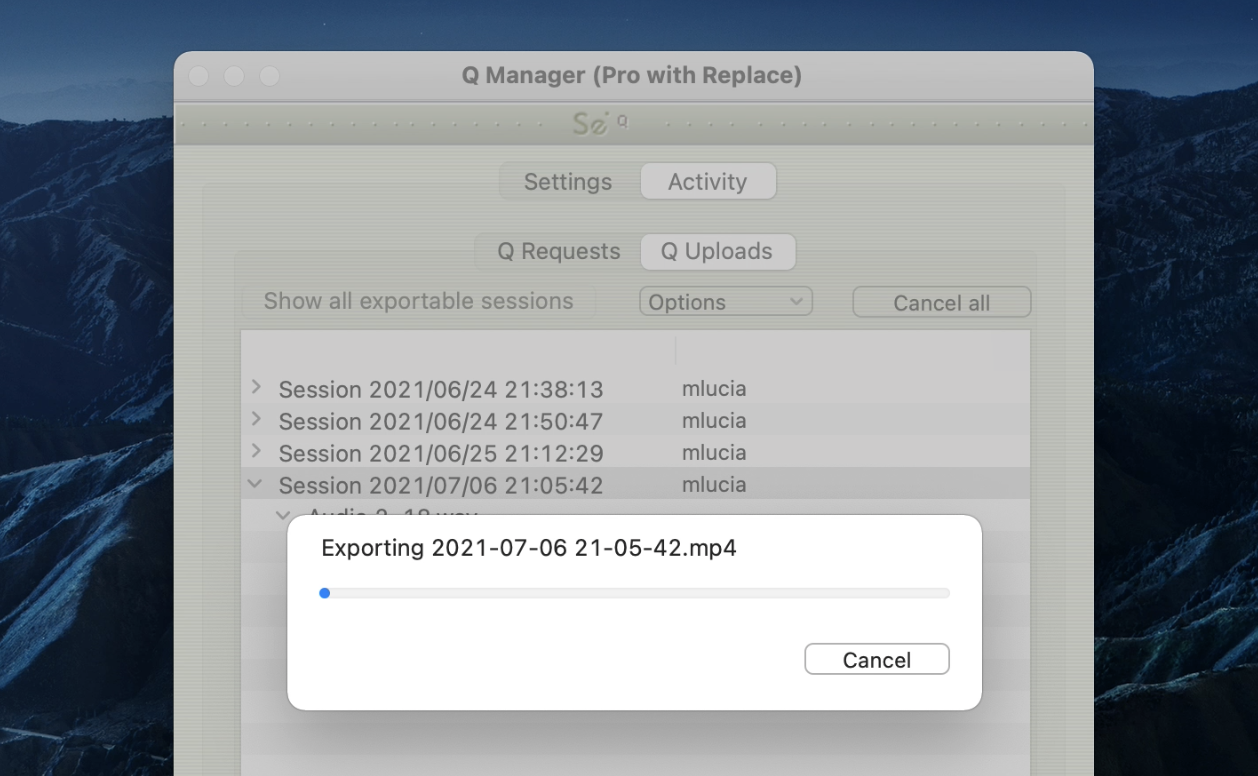Image resolution: width=1258 pixels, height=776 pixels.
Task: Click the Source Elements logo icon
Action: 600,124
